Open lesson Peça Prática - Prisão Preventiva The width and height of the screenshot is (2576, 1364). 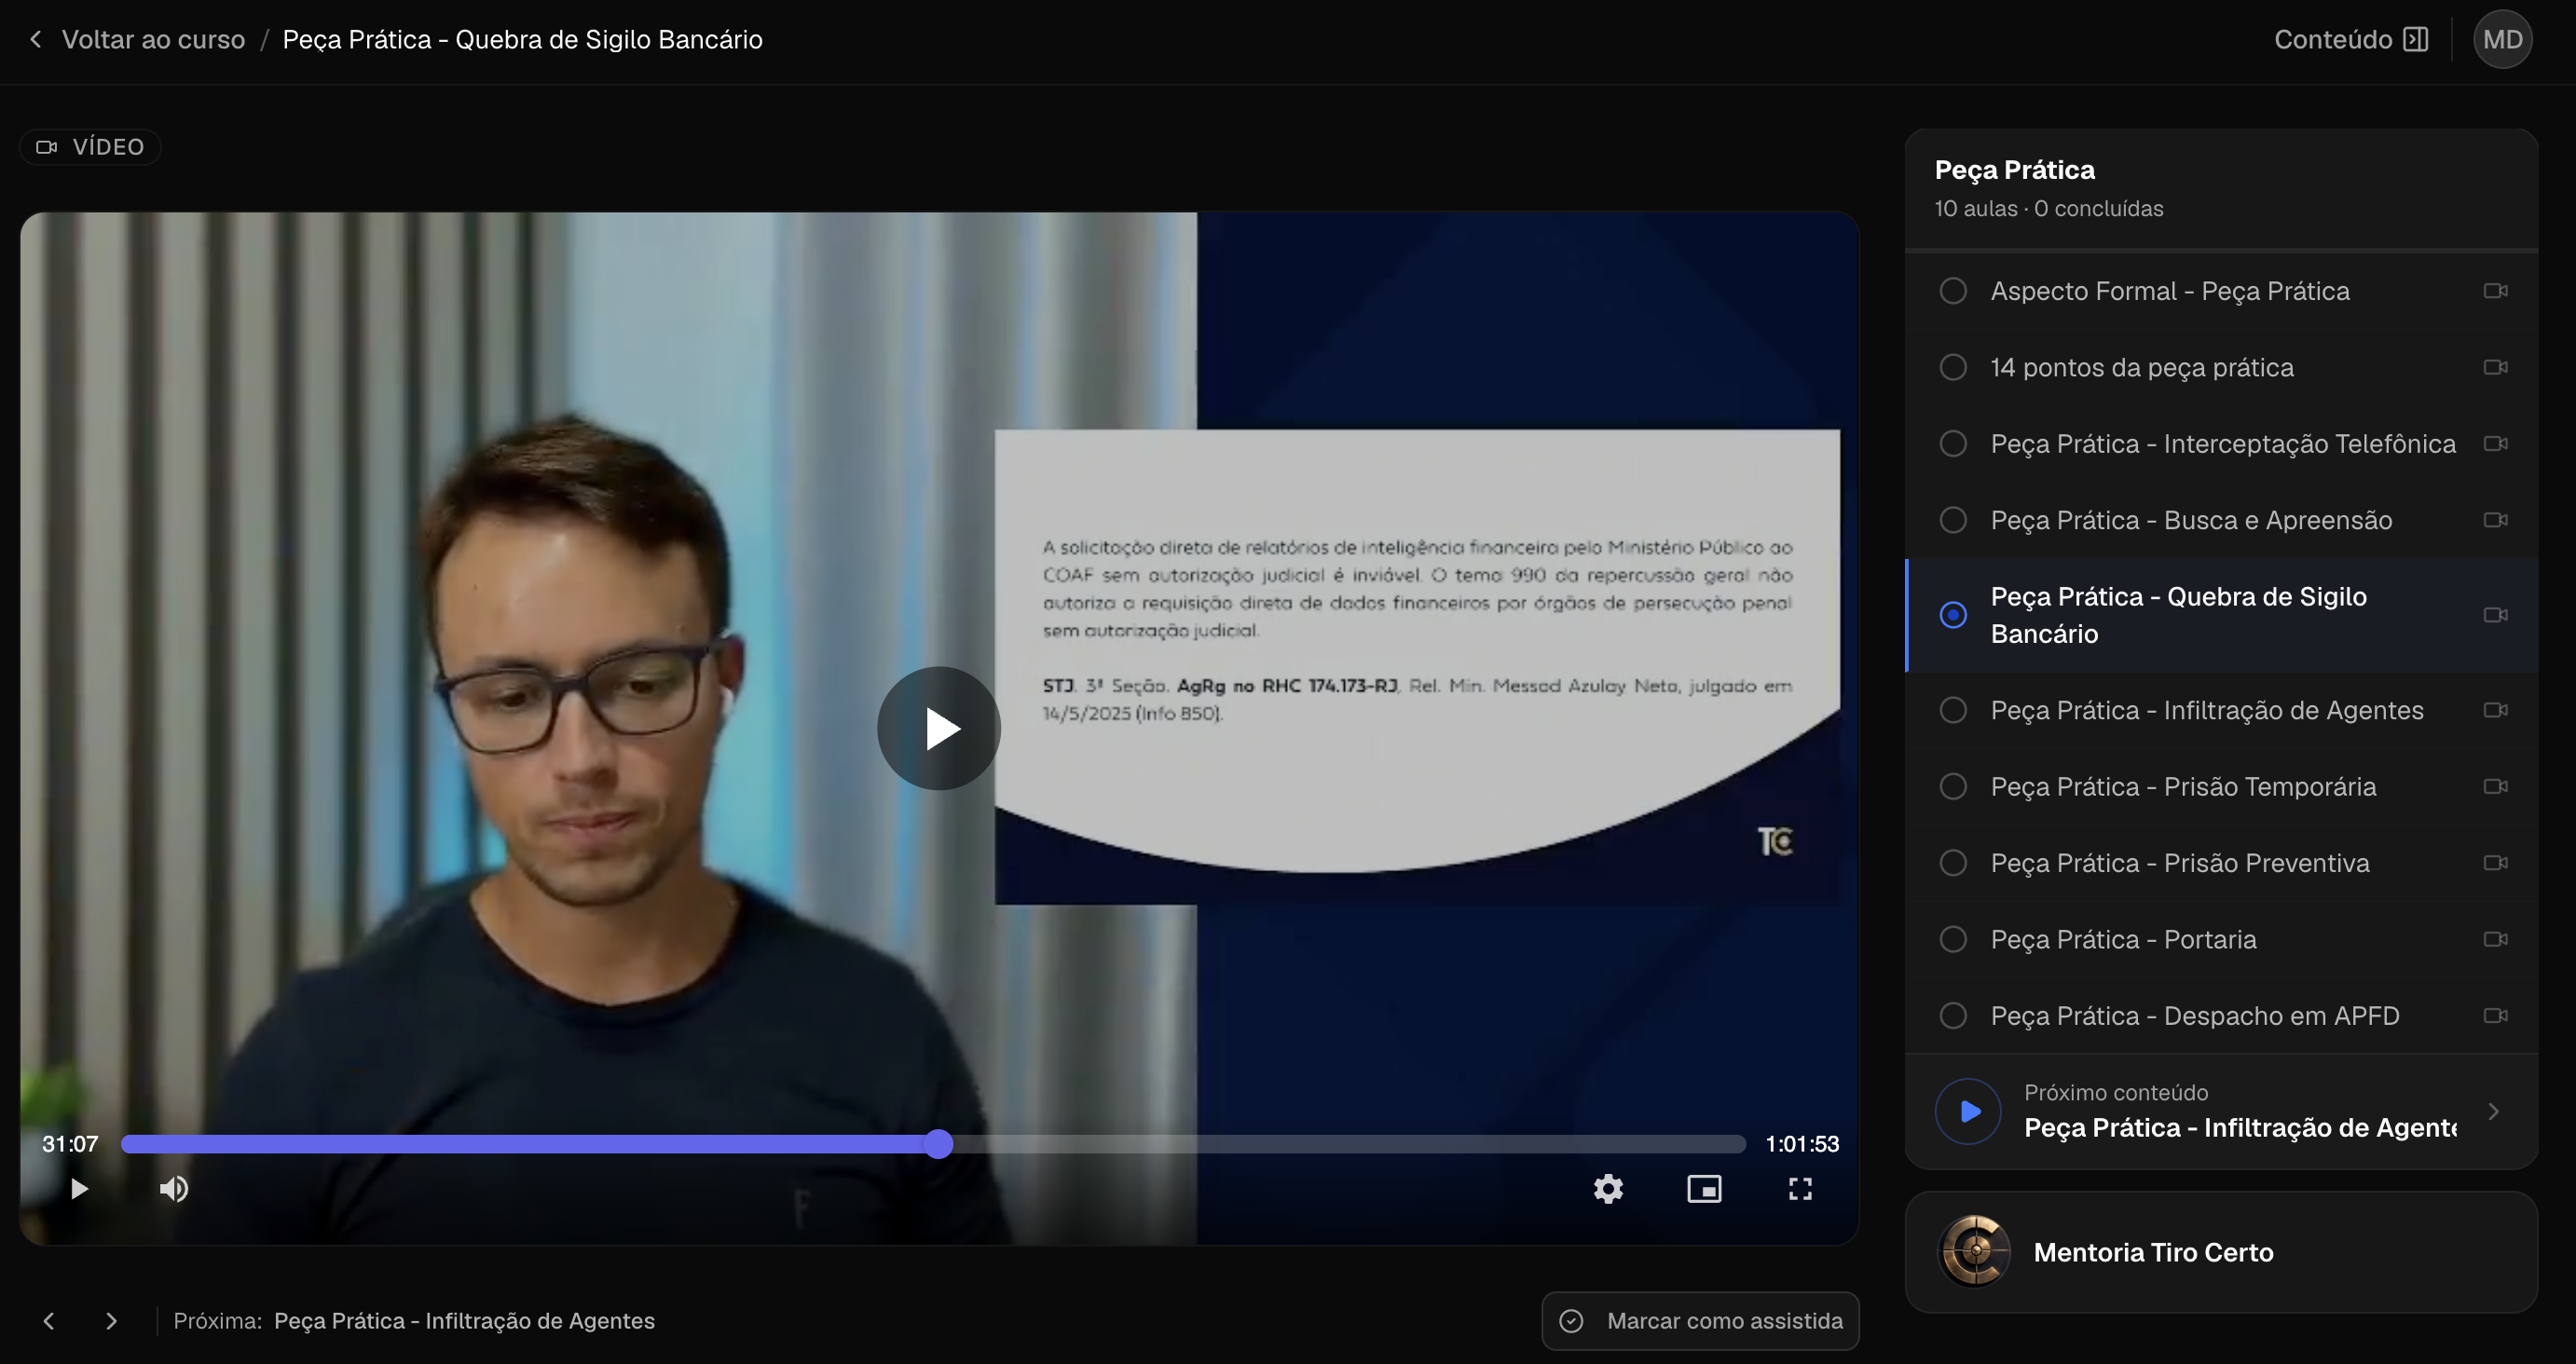pyautogui.click(x=2221, y=863)
